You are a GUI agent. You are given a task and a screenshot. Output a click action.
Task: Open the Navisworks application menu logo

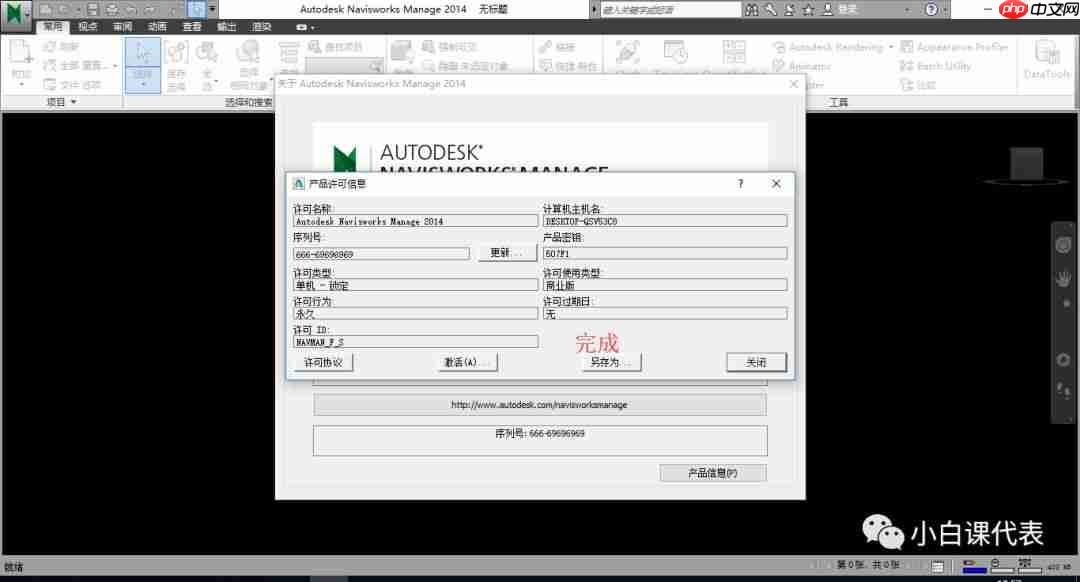(x=15, y=14)
